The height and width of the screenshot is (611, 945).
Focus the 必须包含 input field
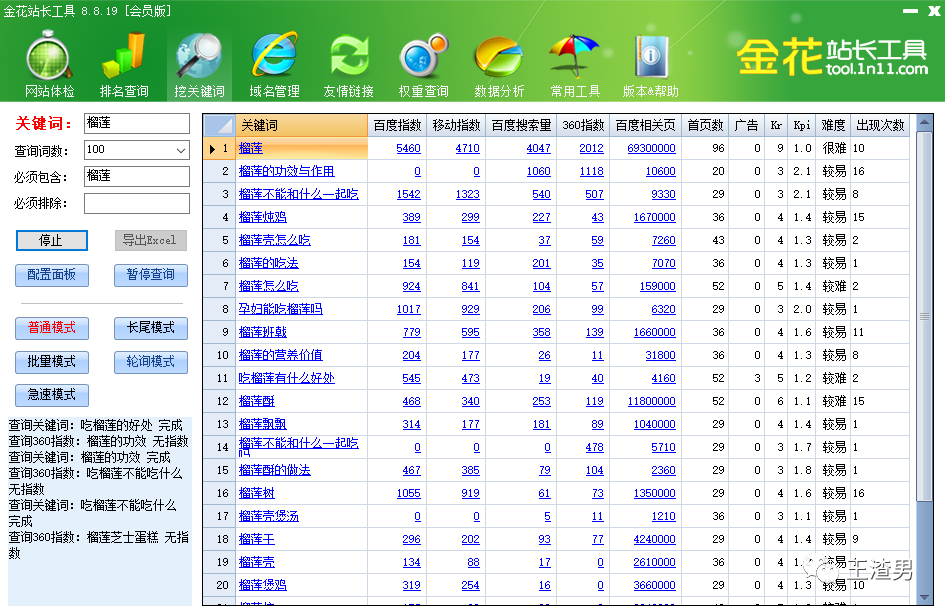tap(137, 176)
